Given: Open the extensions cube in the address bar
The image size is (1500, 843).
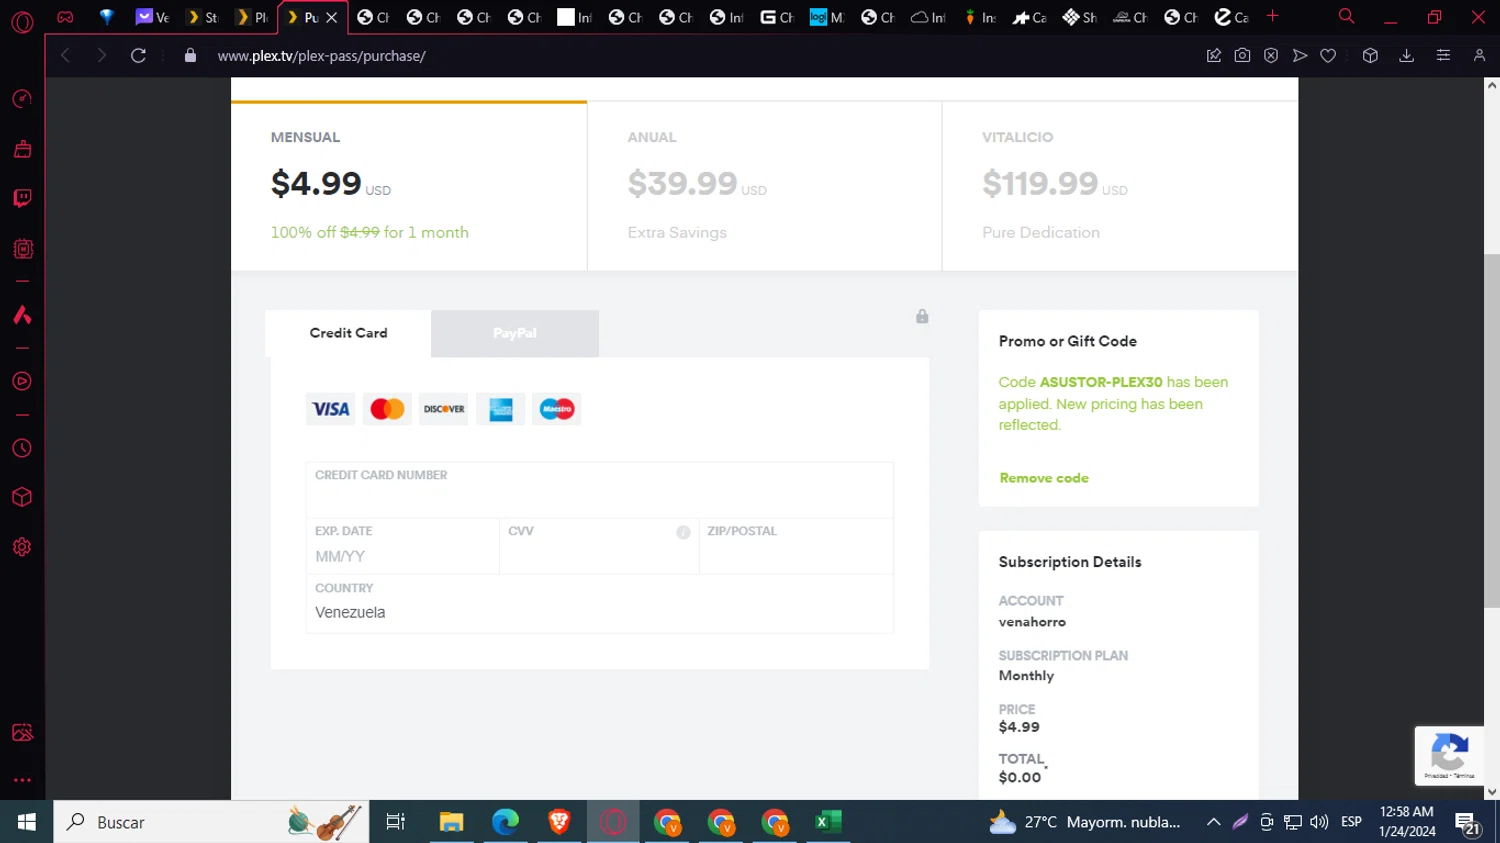Looking at the screenshot, I should 1370,56.
